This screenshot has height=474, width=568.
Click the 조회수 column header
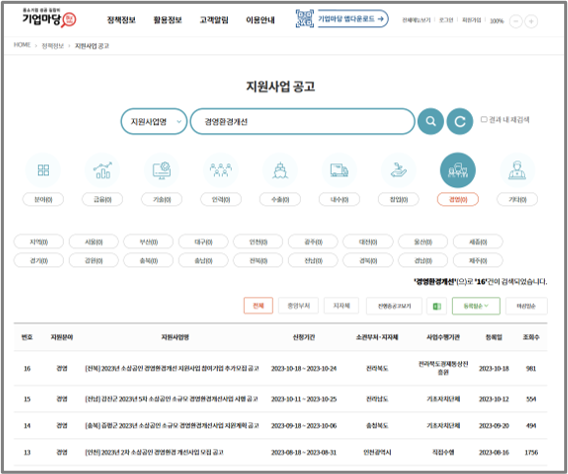coord(531,337)
